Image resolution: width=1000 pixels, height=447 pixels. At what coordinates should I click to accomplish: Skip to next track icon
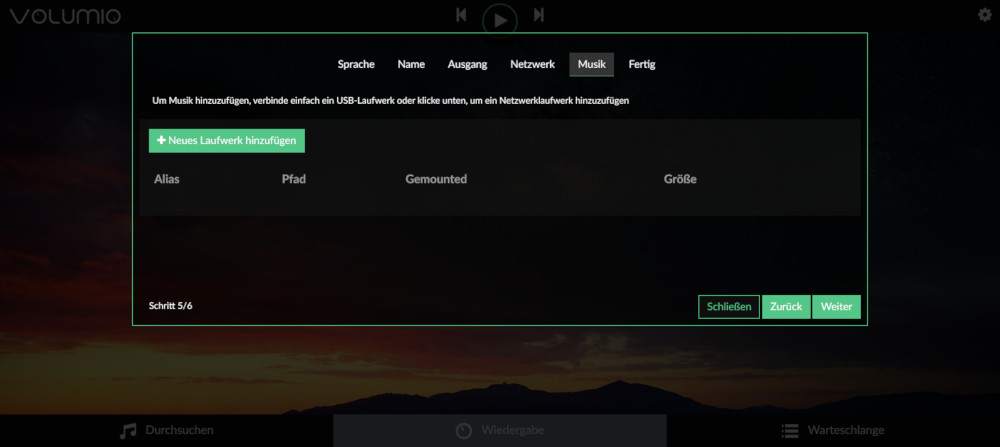[x=539, y=15]
